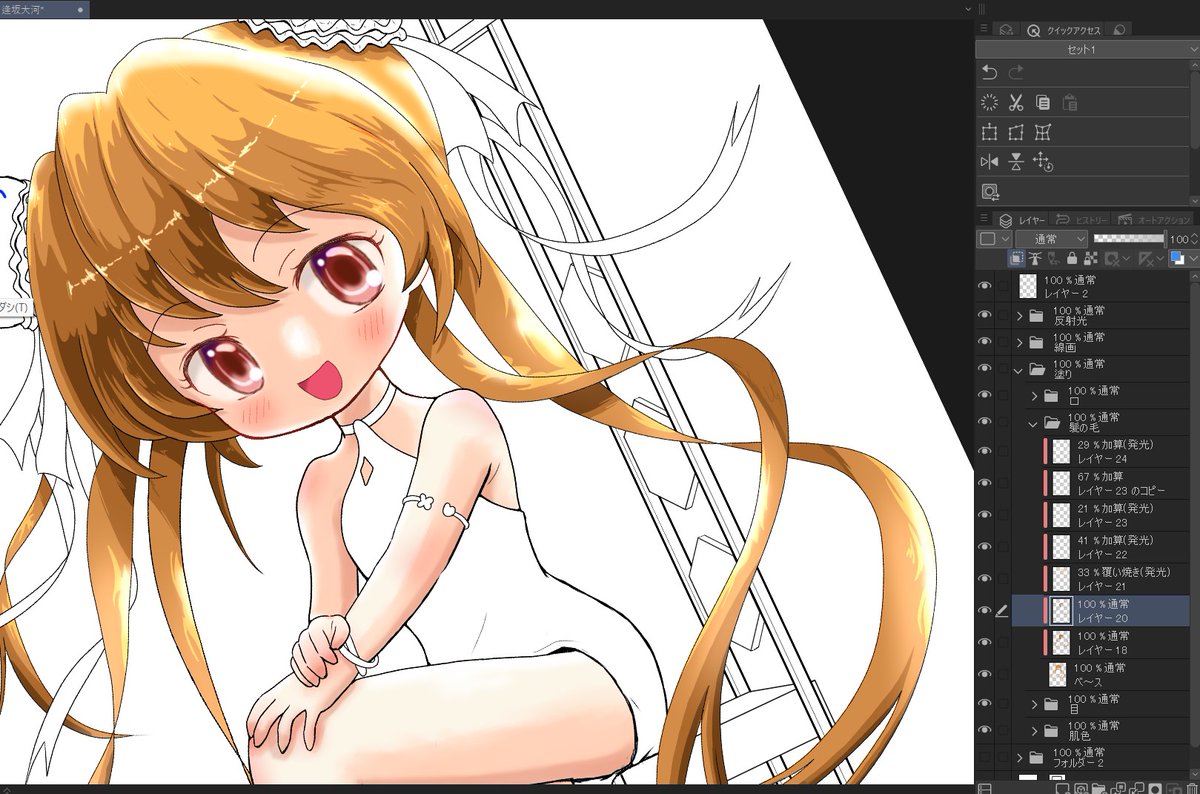The height and width of the screenshot is (794, 1200).
Task: Expand the 目 folder
Action: (x=1035, y=705)
